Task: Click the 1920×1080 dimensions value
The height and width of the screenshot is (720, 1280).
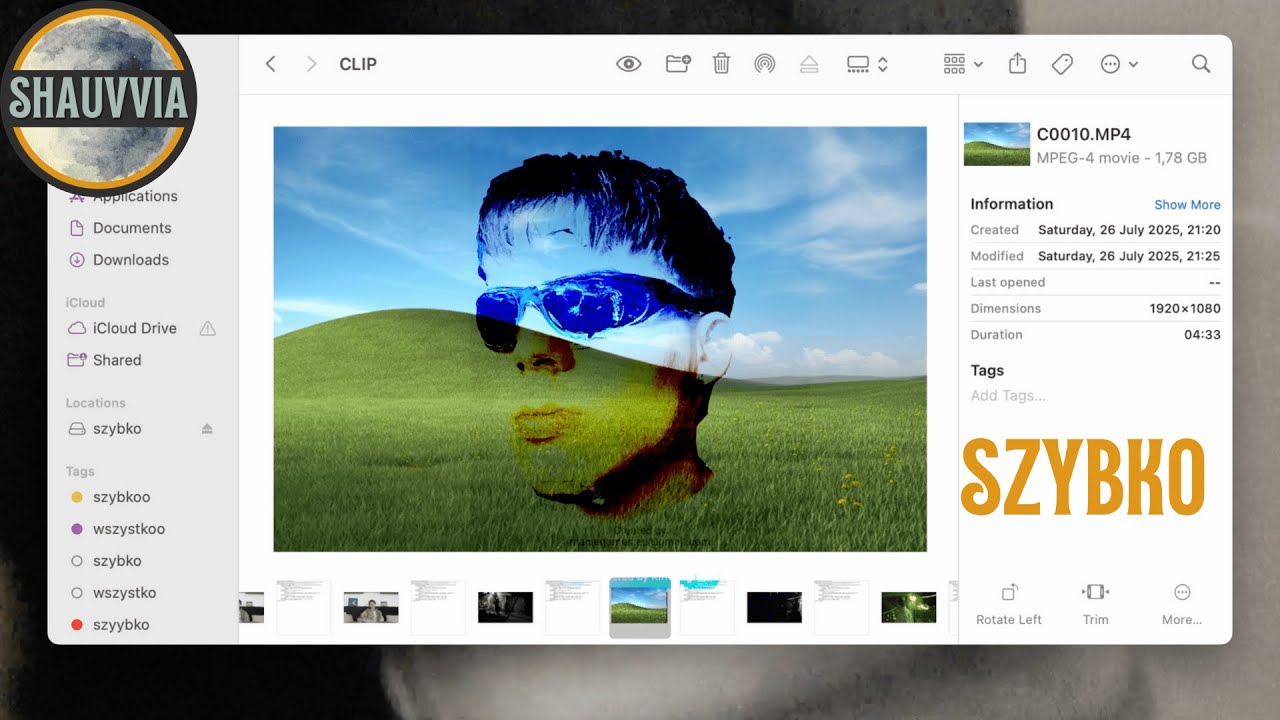Action: (x=1185, y=308)
